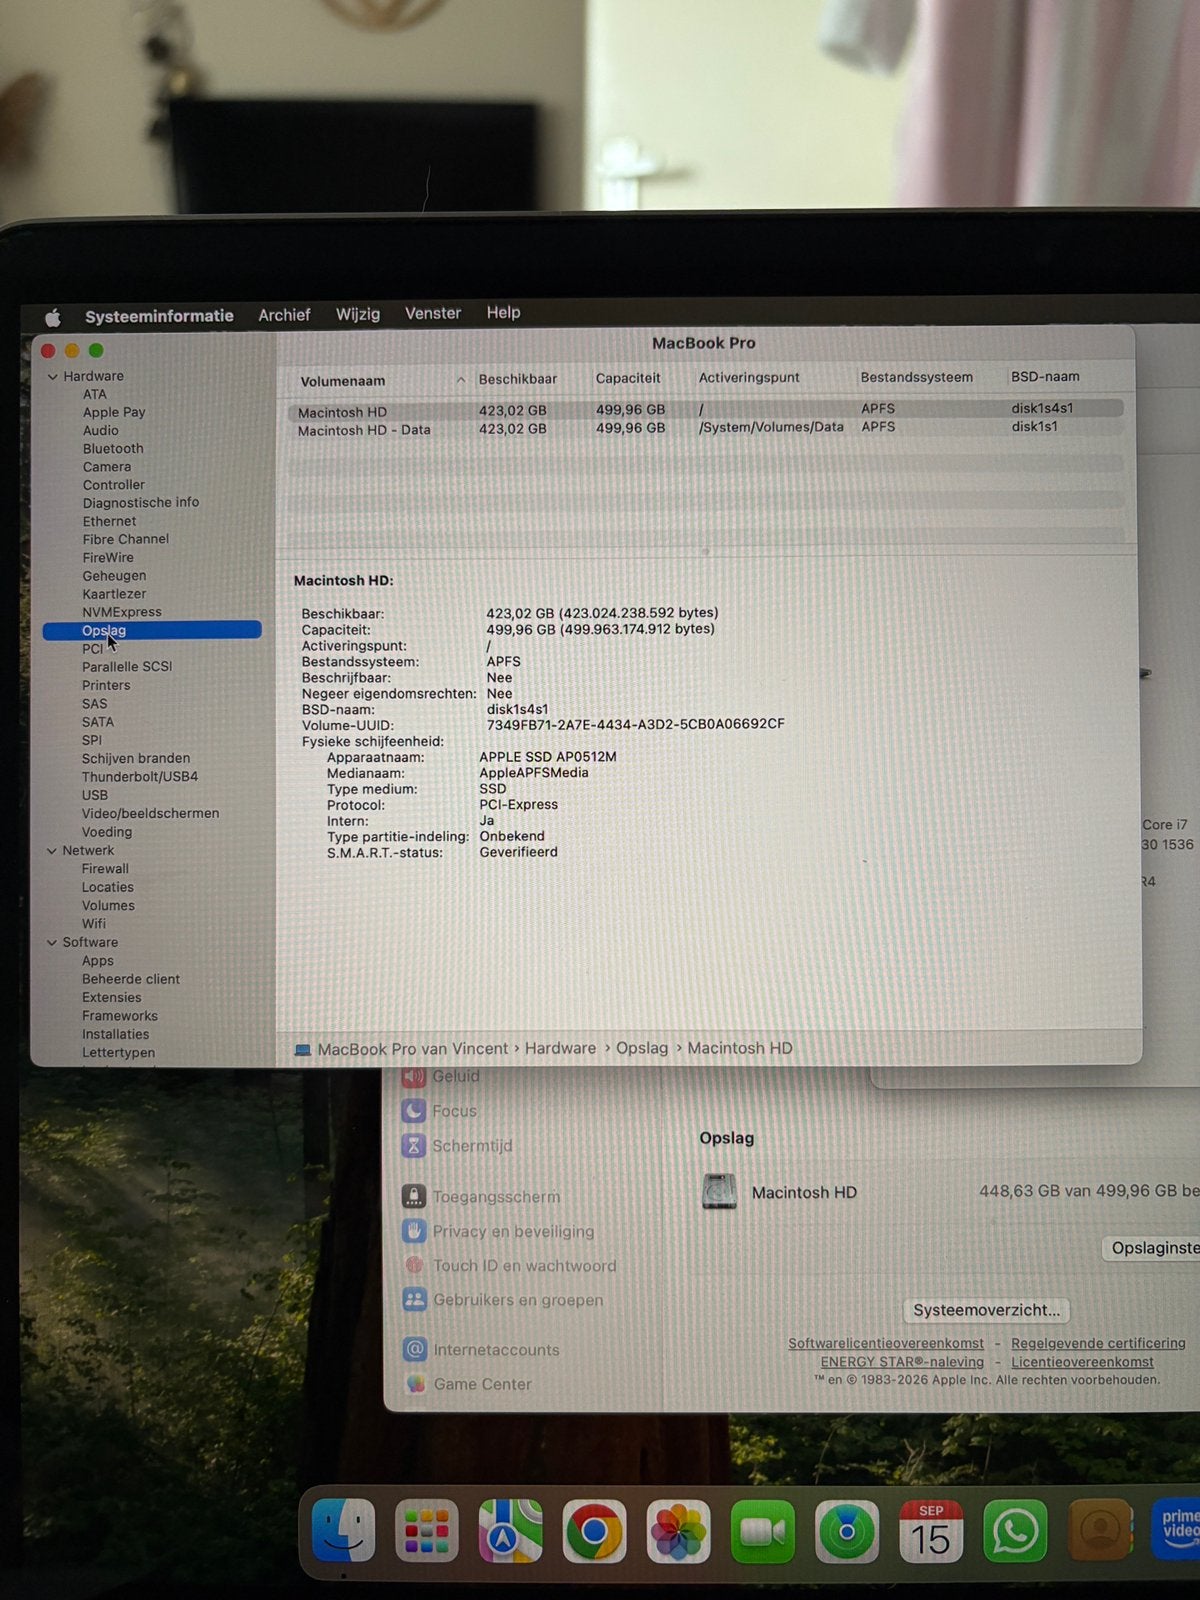Click the Game Center icon

pyautogui.click(x=414, y=1384)
